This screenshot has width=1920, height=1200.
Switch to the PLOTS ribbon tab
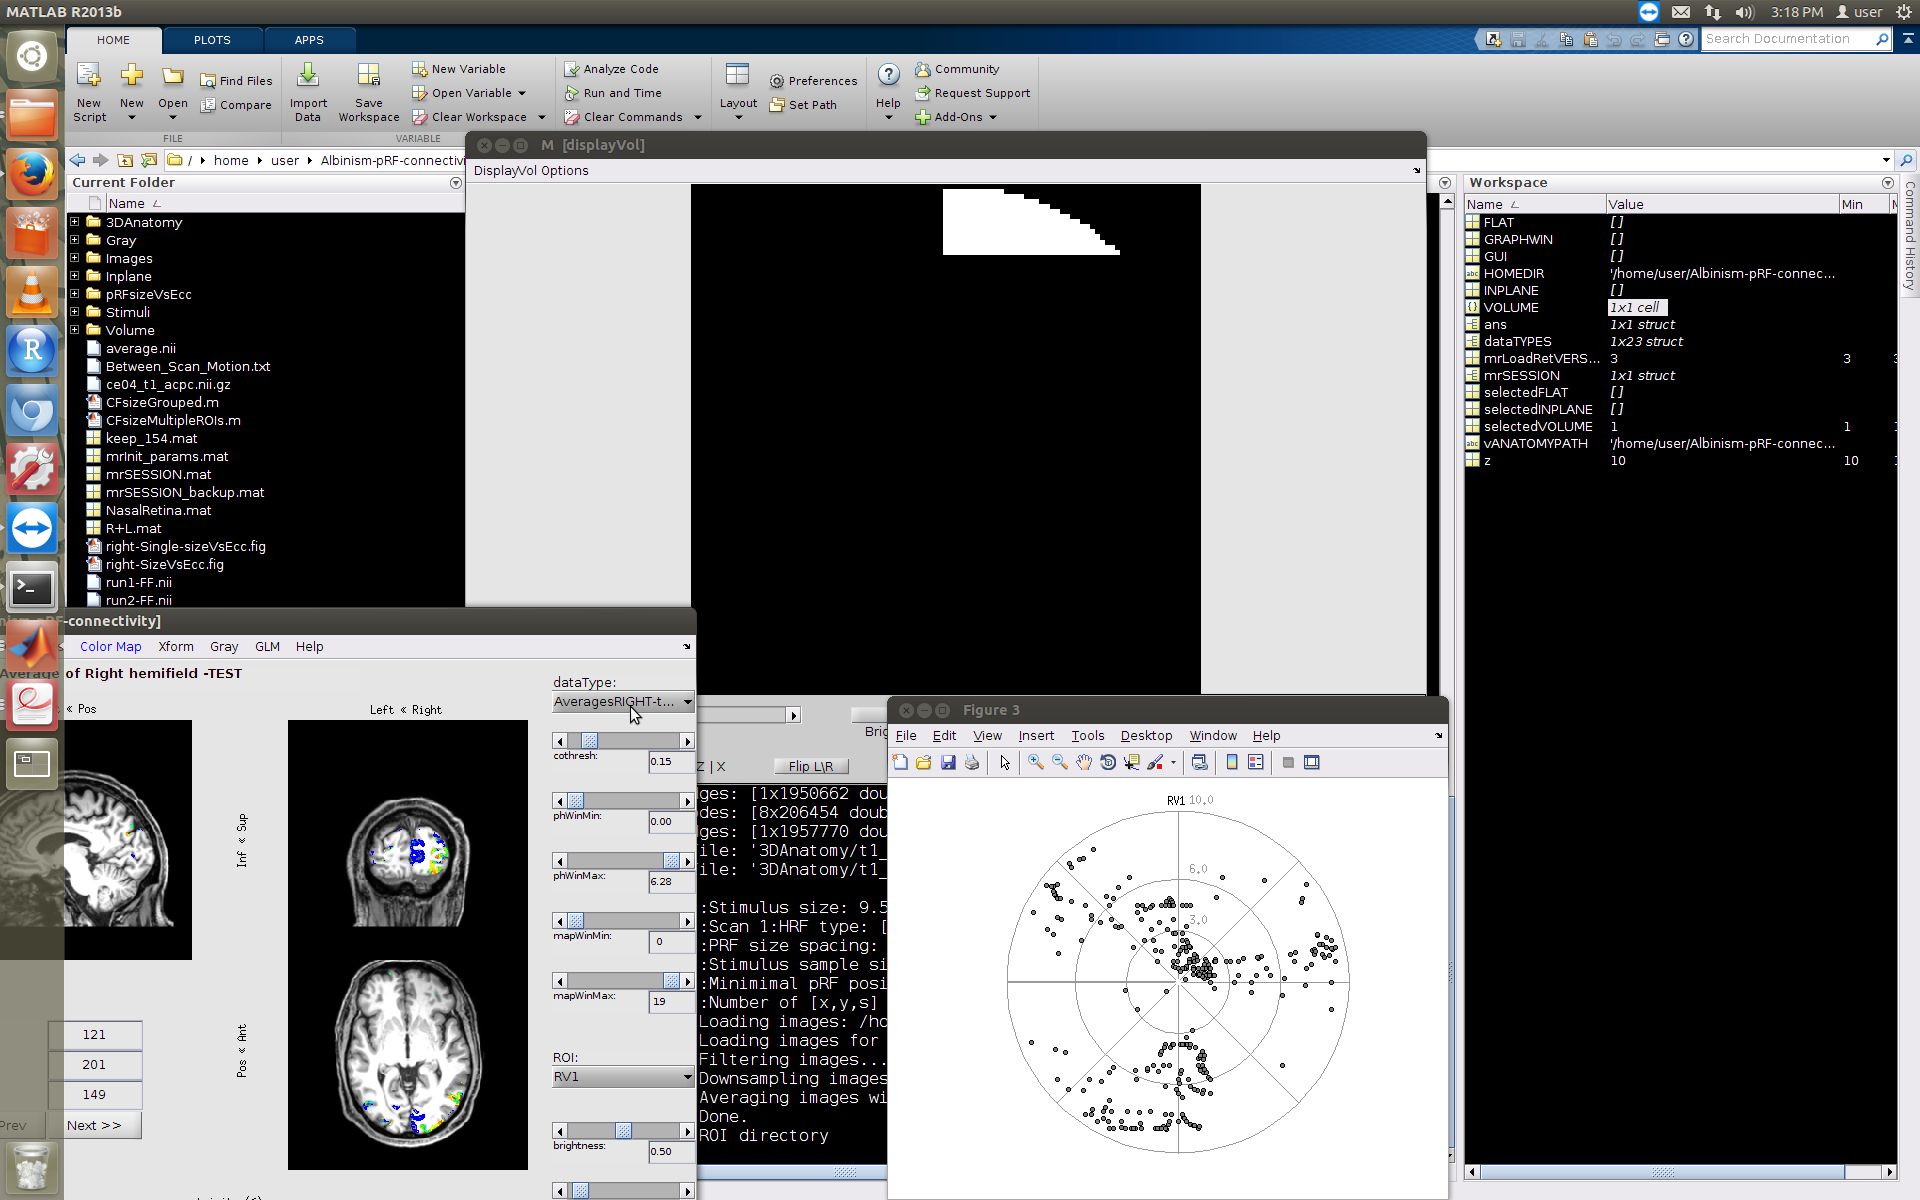point(211,40)
